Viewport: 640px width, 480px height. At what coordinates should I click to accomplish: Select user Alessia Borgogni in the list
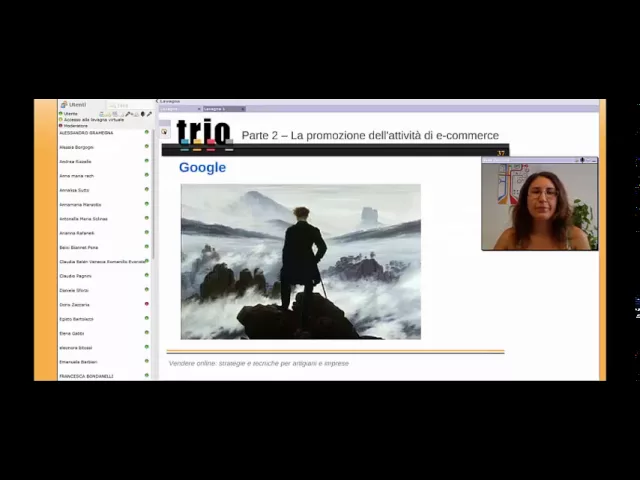[76, 147]
